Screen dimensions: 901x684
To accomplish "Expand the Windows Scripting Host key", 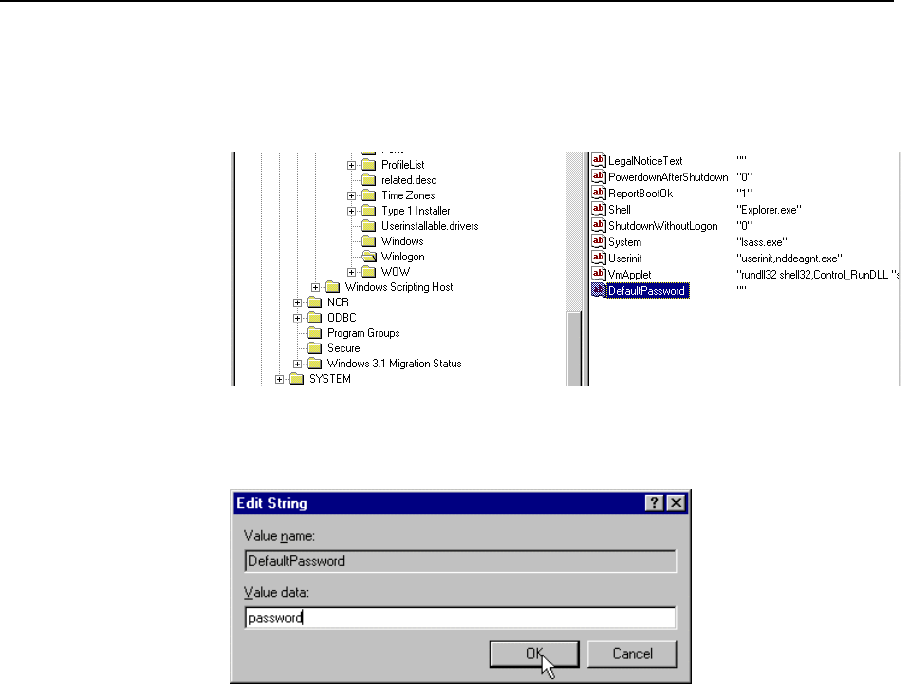I will point(315,287).
